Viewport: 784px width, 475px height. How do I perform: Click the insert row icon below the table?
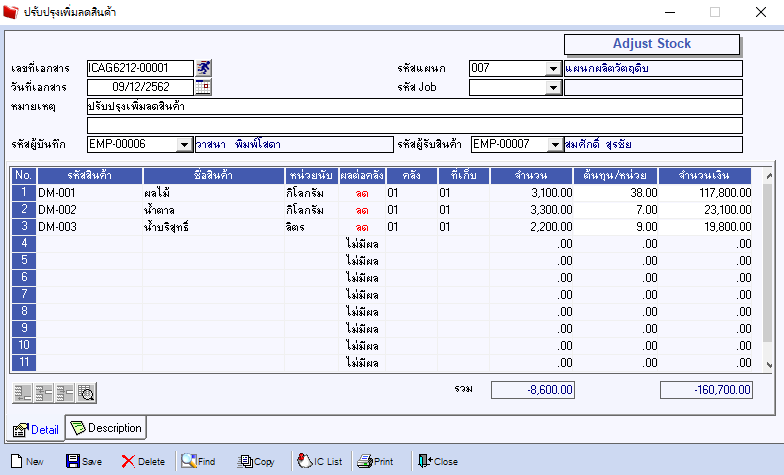[22, 393]
